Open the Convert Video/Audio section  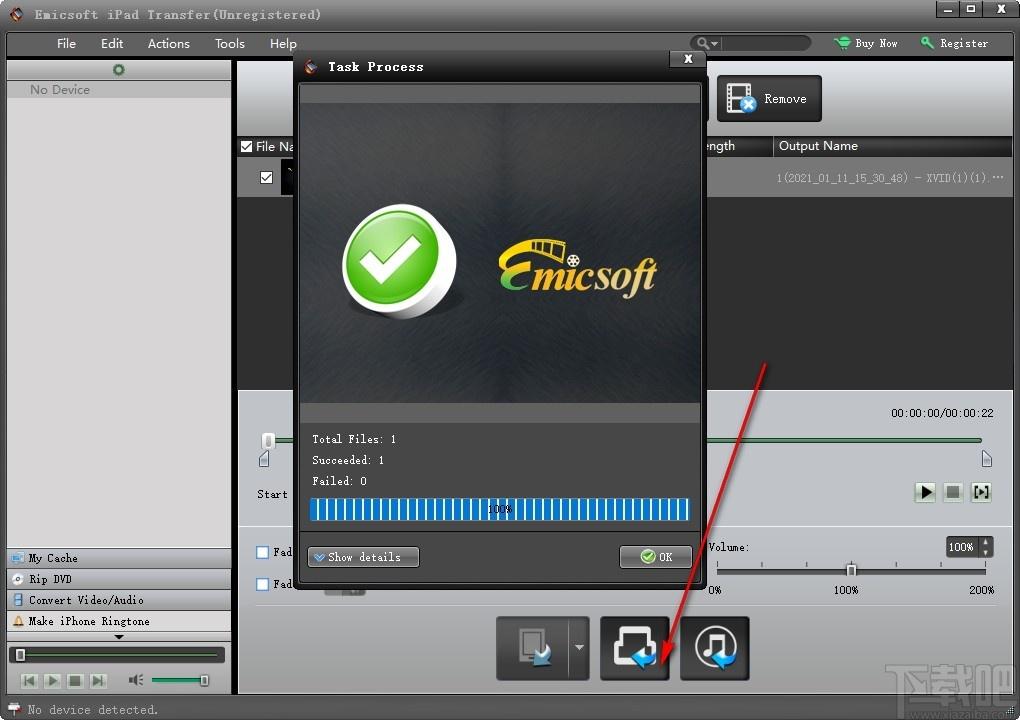coord(118,600)
